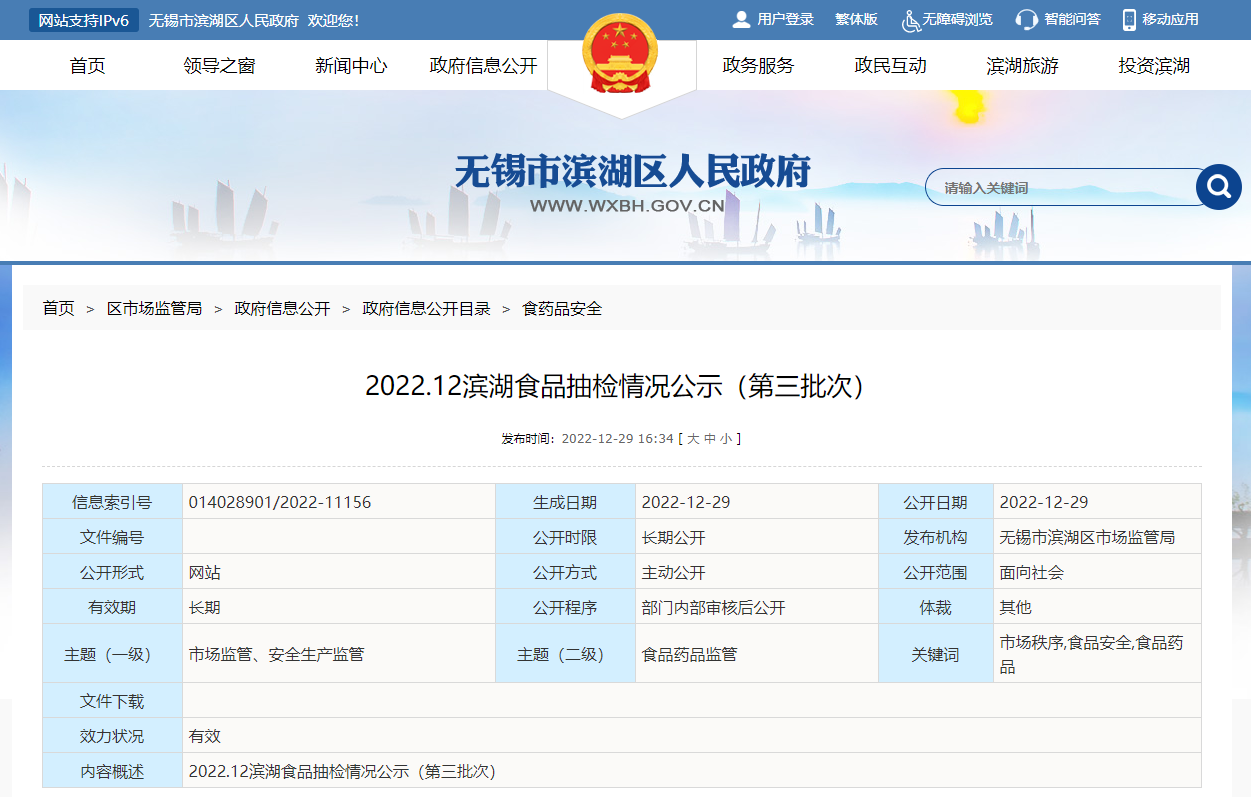Click the 食药品安全 breadcrumb link
This screenshot has width=1251, height=797.
(x=565, y=309)
